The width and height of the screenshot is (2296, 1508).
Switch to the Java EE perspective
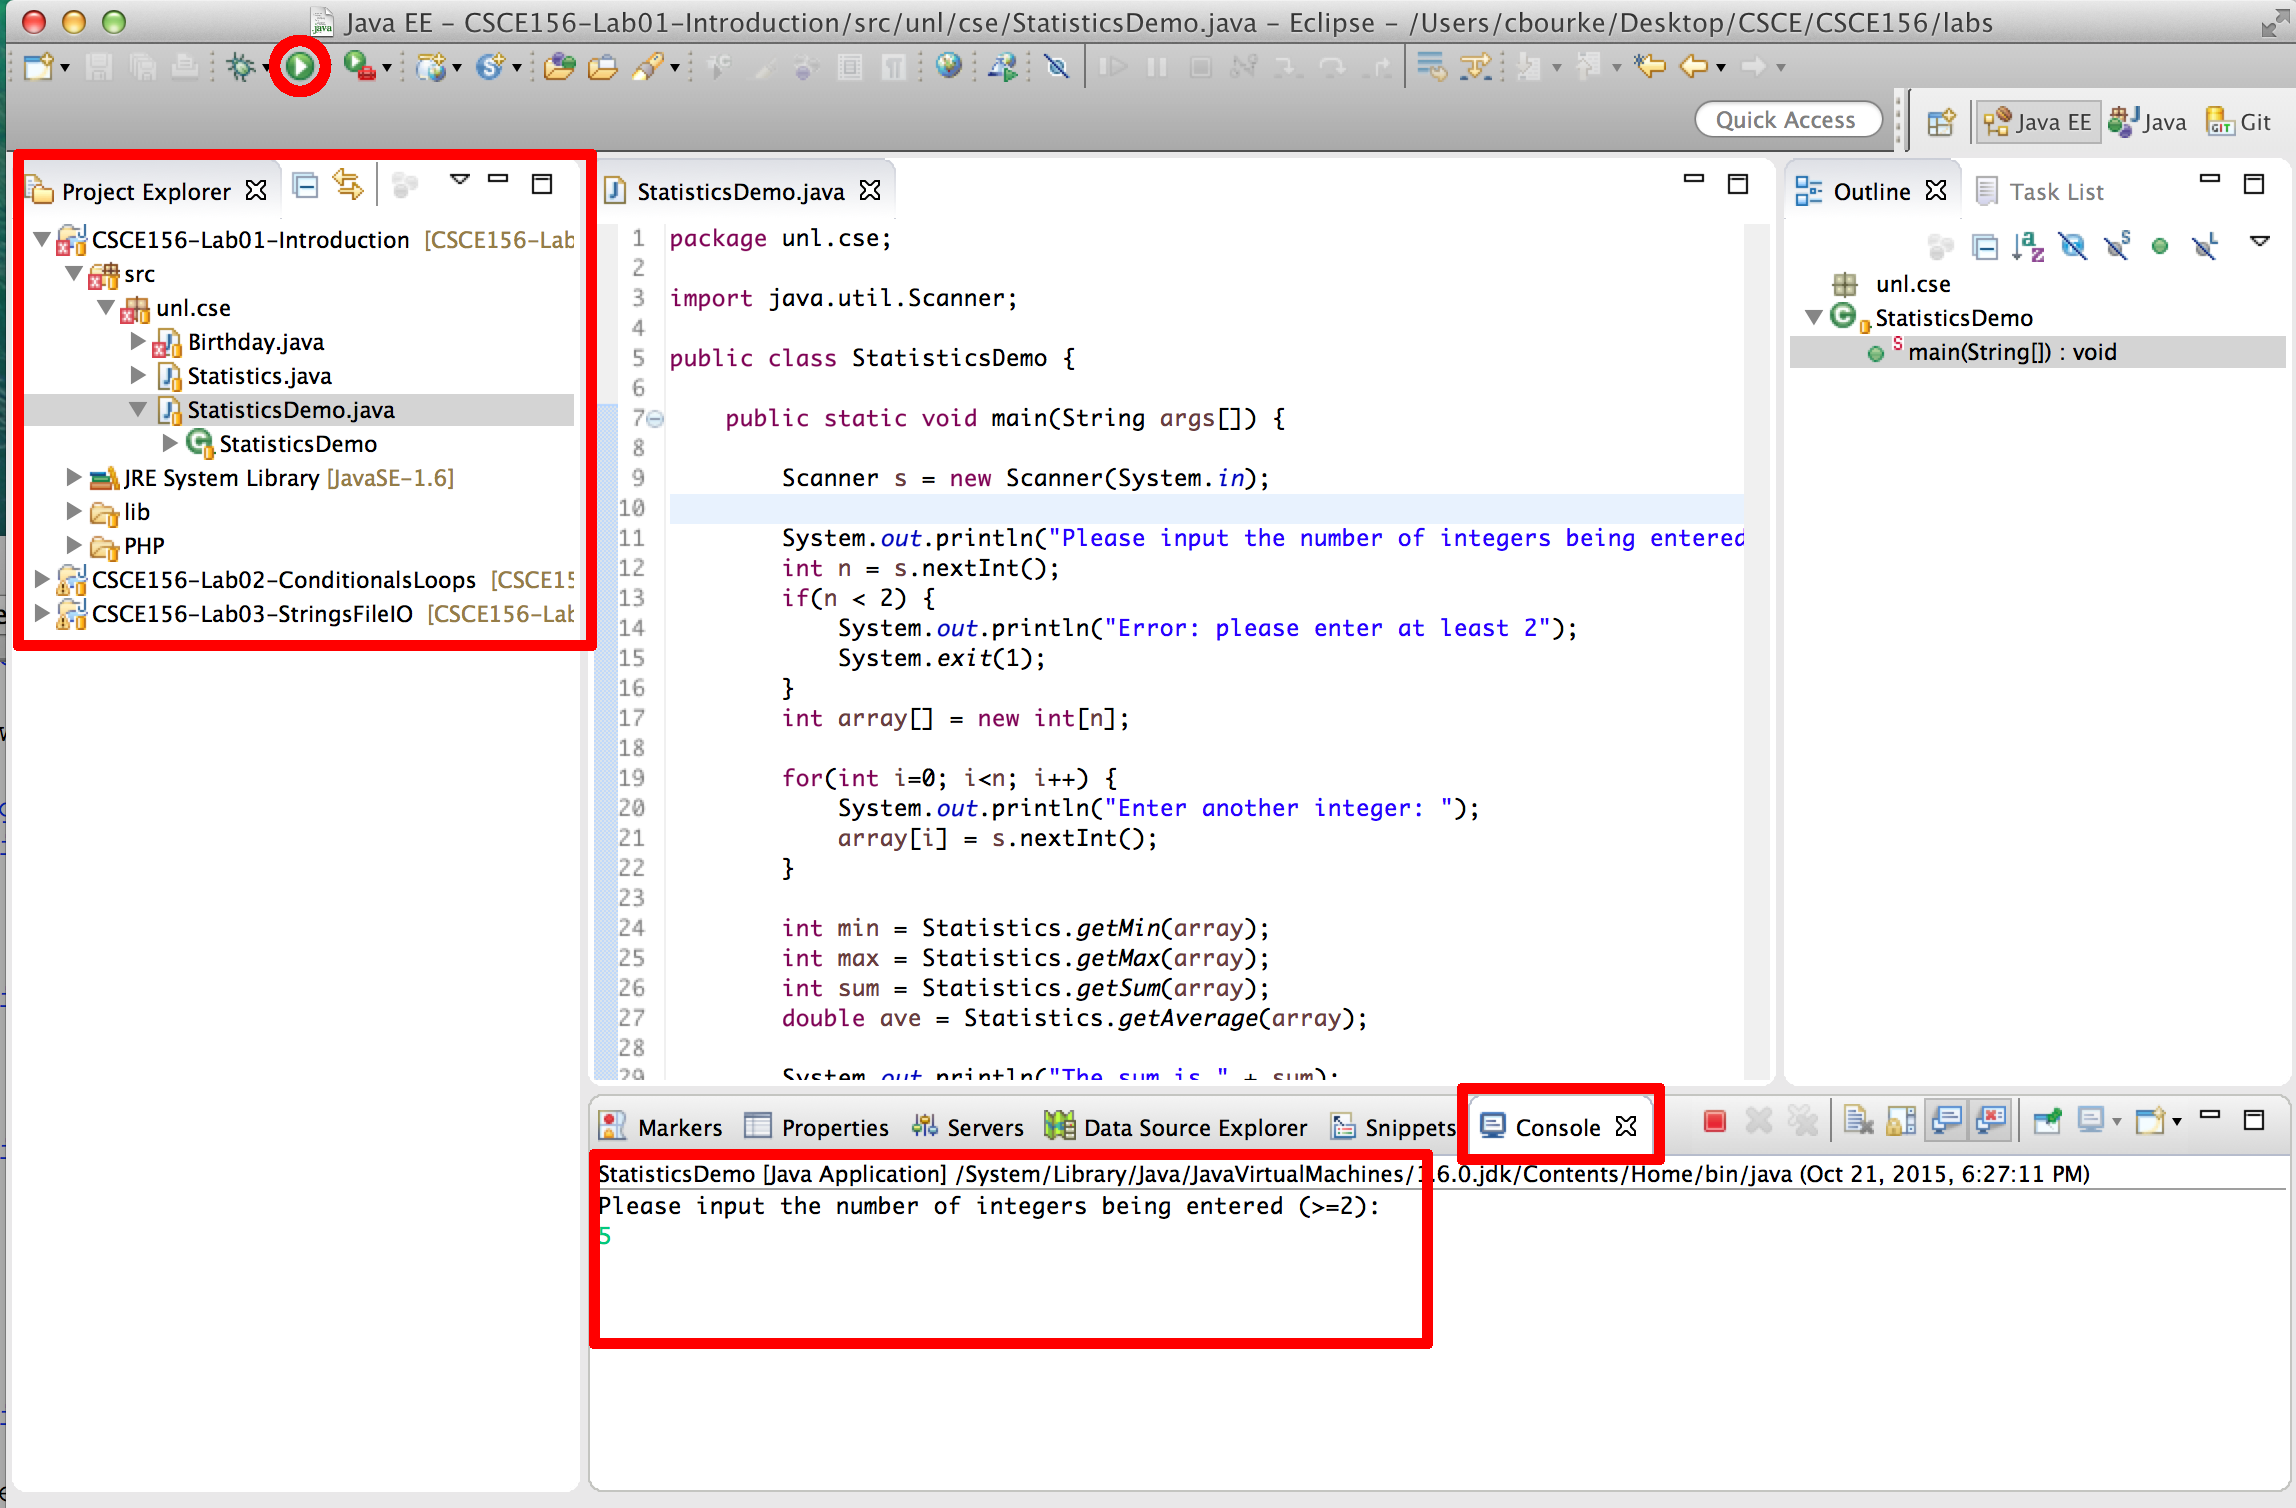click(2037, 122)
